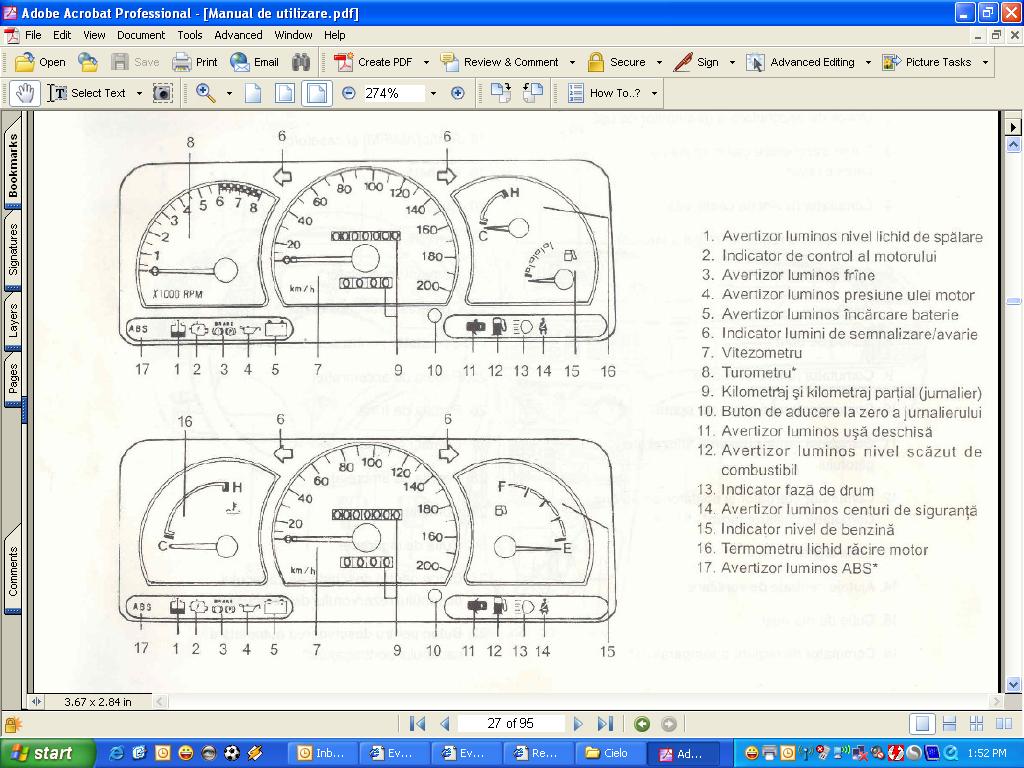1024x768 pixels.
Task: Expand the Select Text tool dropdown
Action: coord(136,93)
